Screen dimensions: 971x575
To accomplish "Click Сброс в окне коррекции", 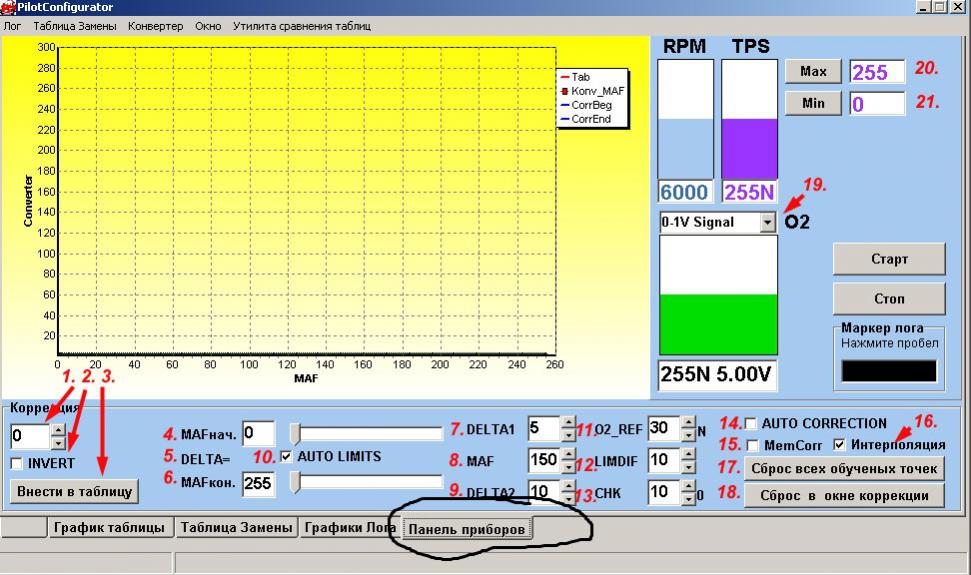I will pyautogui.click(x=844, y=495).
